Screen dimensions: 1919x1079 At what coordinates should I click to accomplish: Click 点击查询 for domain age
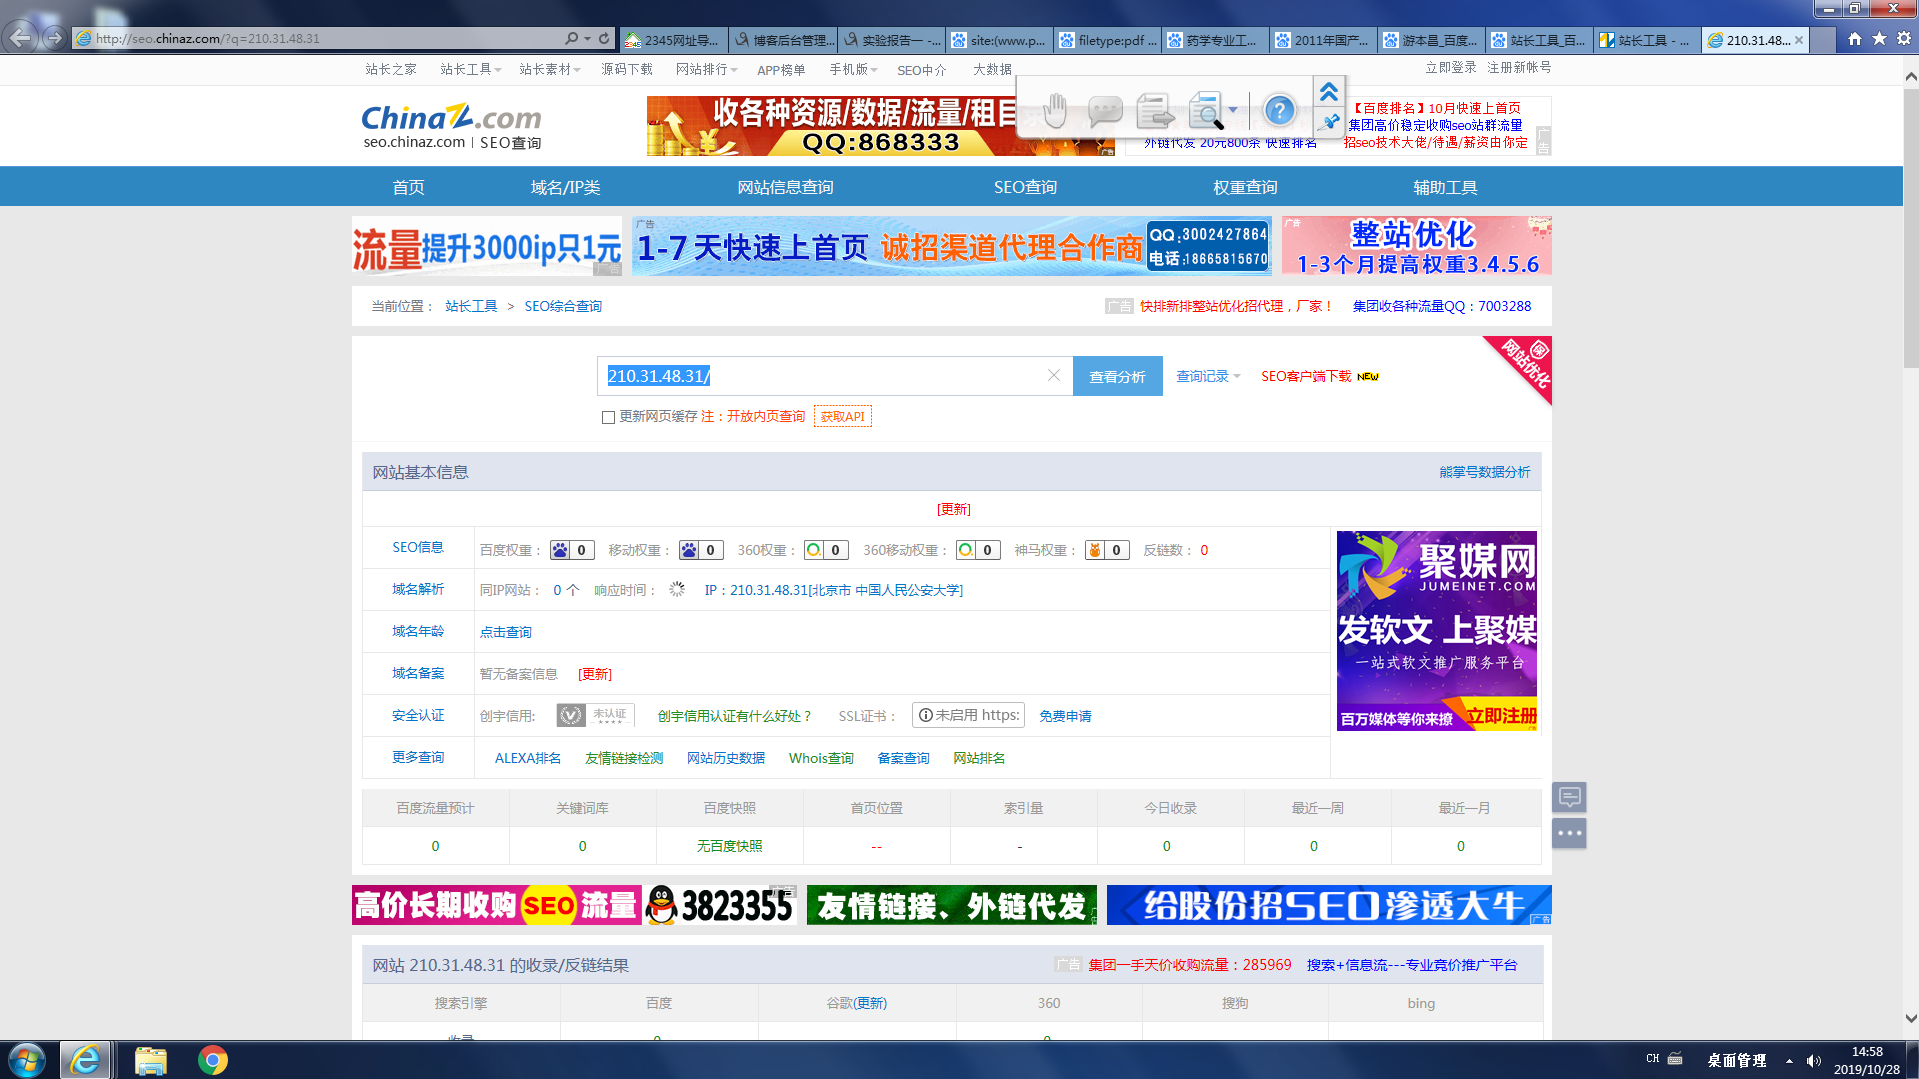505,632
